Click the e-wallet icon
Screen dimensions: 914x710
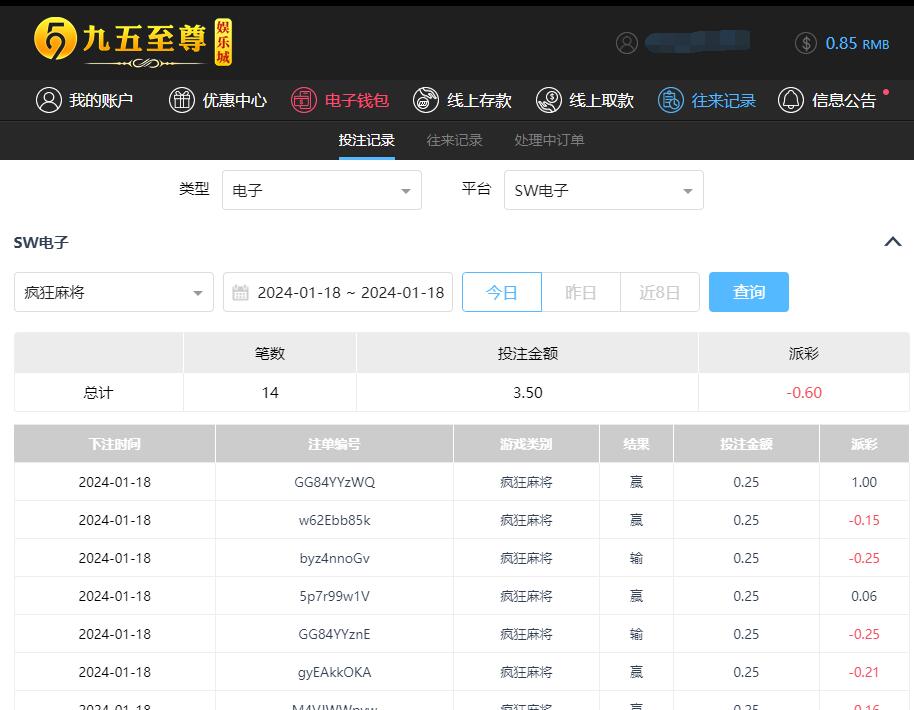click(304, 100)
